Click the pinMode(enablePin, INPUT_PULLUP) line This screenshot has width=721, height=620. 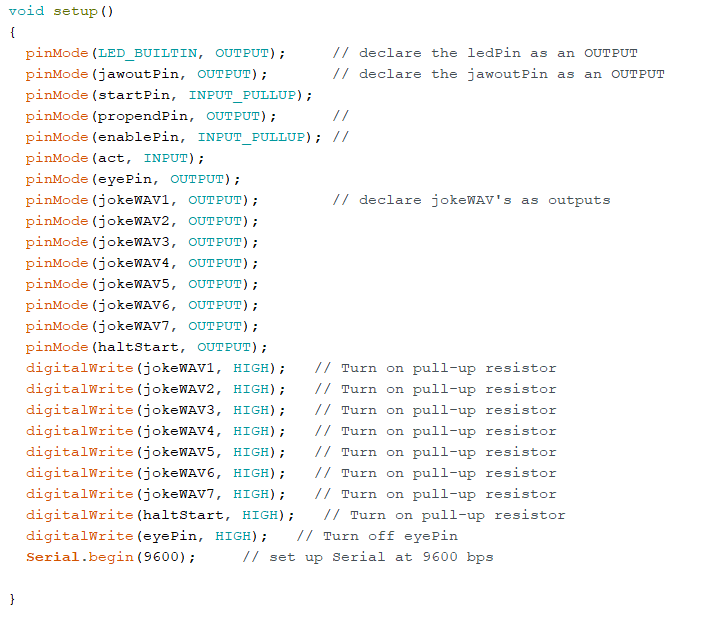173,138
